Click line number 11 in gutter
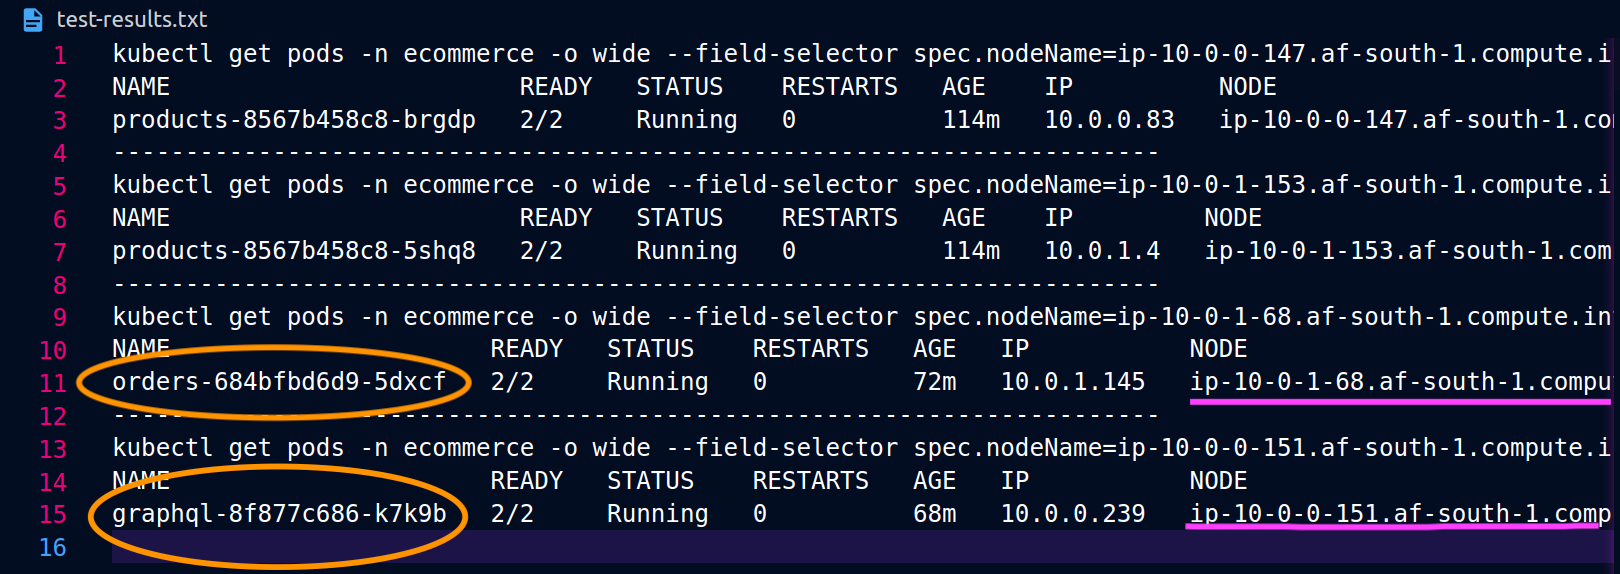The image size is (1620, 574). [x=53, y=383]
